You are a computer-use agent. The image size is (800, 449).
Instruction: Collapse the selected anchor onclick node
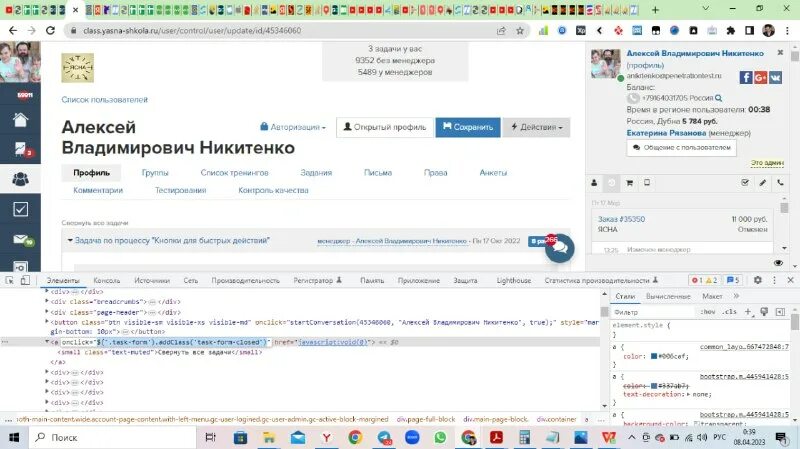(x=47, y=342)
